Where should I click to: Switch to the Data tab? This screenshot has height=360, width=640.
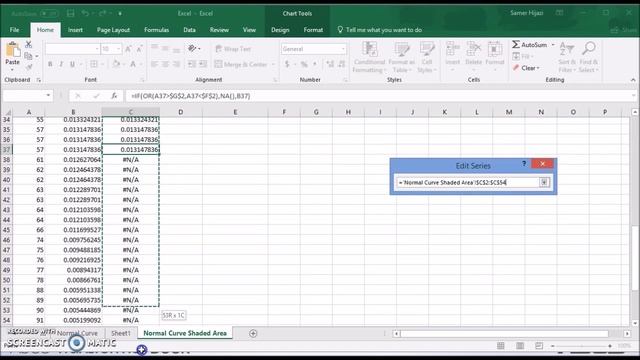189,30
